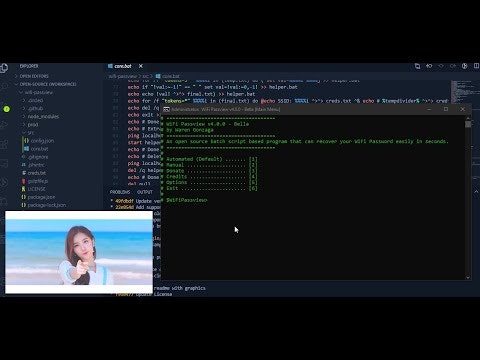Click the console icon in the Wifi Passview title bar

166,109
